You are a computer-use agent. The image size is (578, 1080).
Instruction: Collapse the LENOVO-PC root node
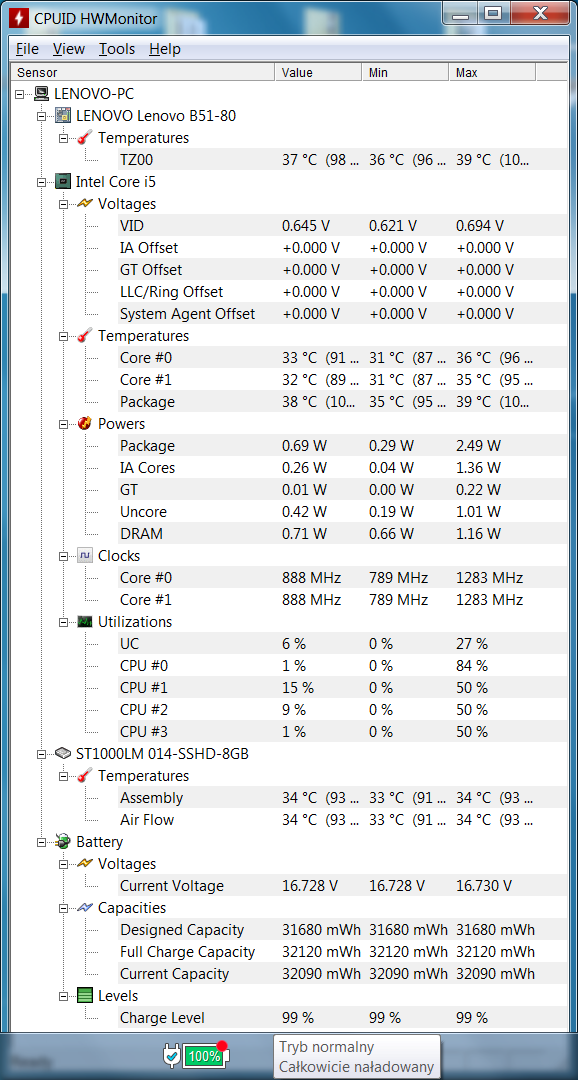tap(19, 94)
